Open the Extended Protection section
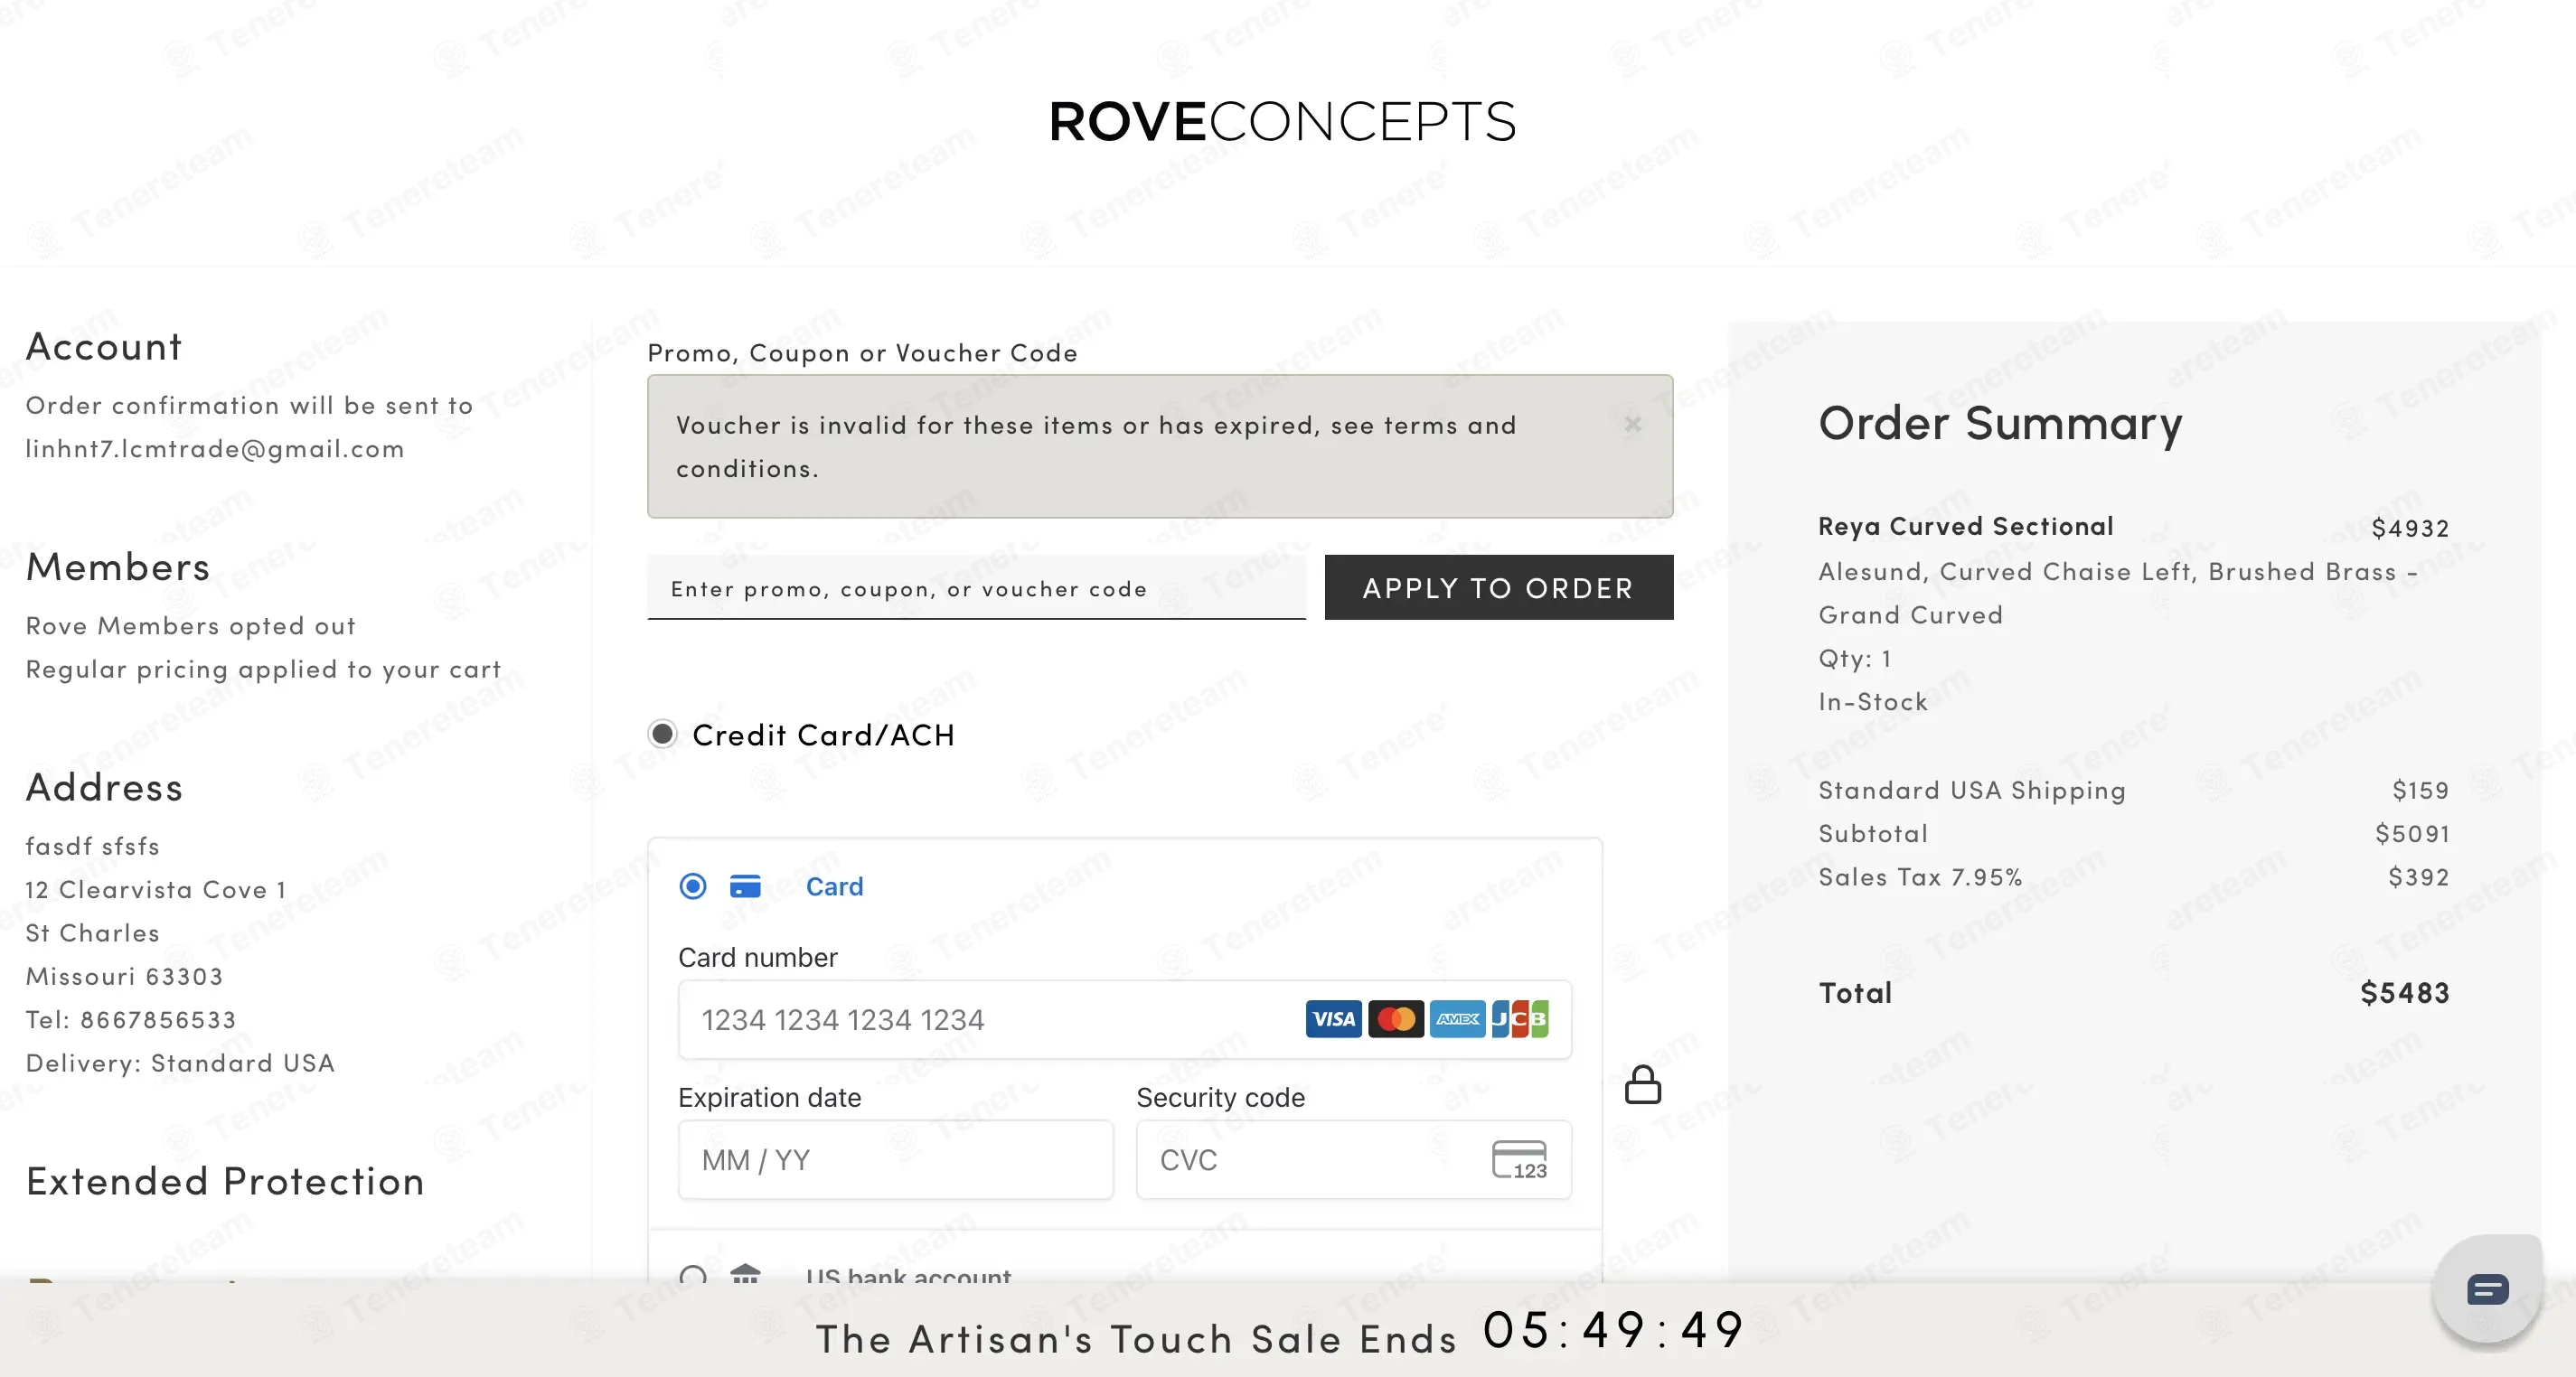 click(226, 1182)
